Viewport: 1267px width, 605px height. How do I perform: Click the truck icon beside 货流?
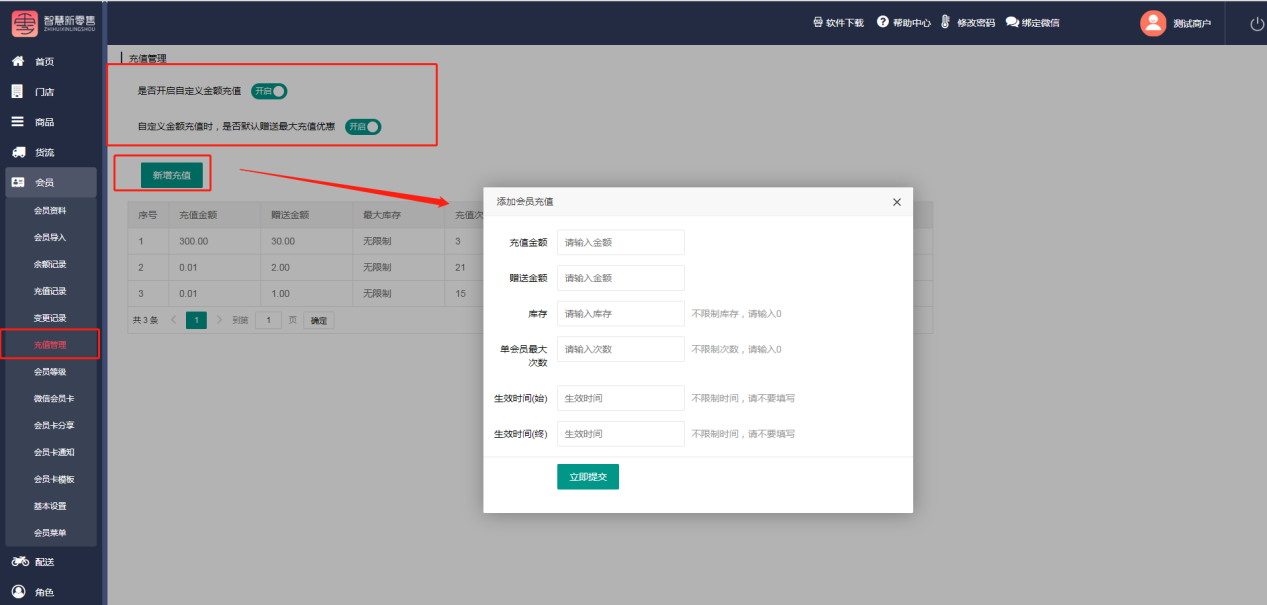click(18, 152)
